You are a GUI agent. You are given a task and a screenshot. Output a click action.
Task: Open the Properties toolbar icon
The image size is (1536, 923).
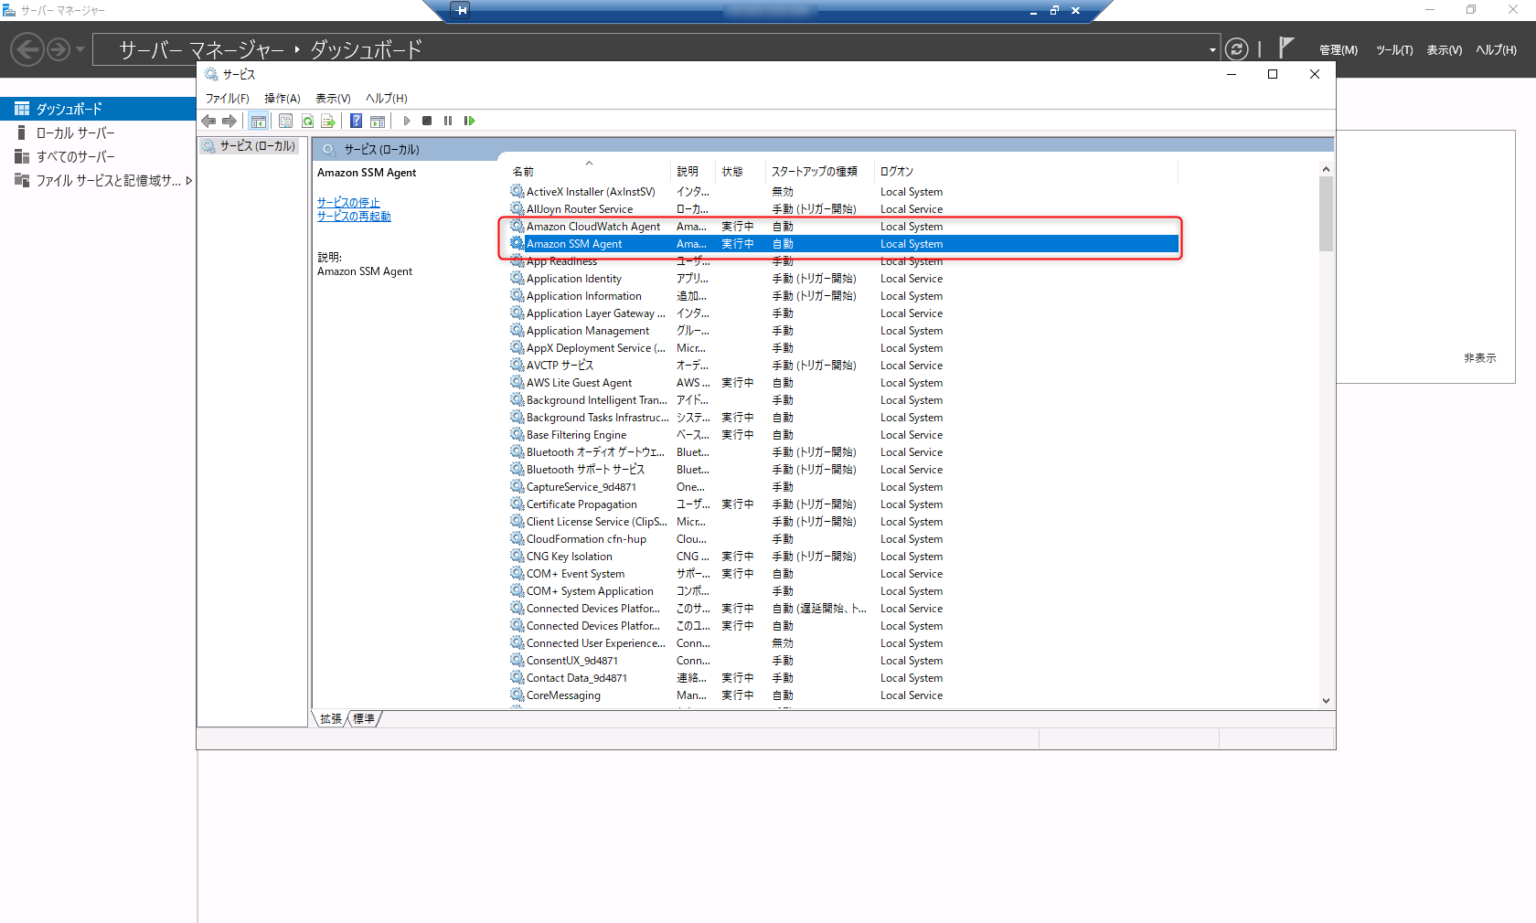286,121
